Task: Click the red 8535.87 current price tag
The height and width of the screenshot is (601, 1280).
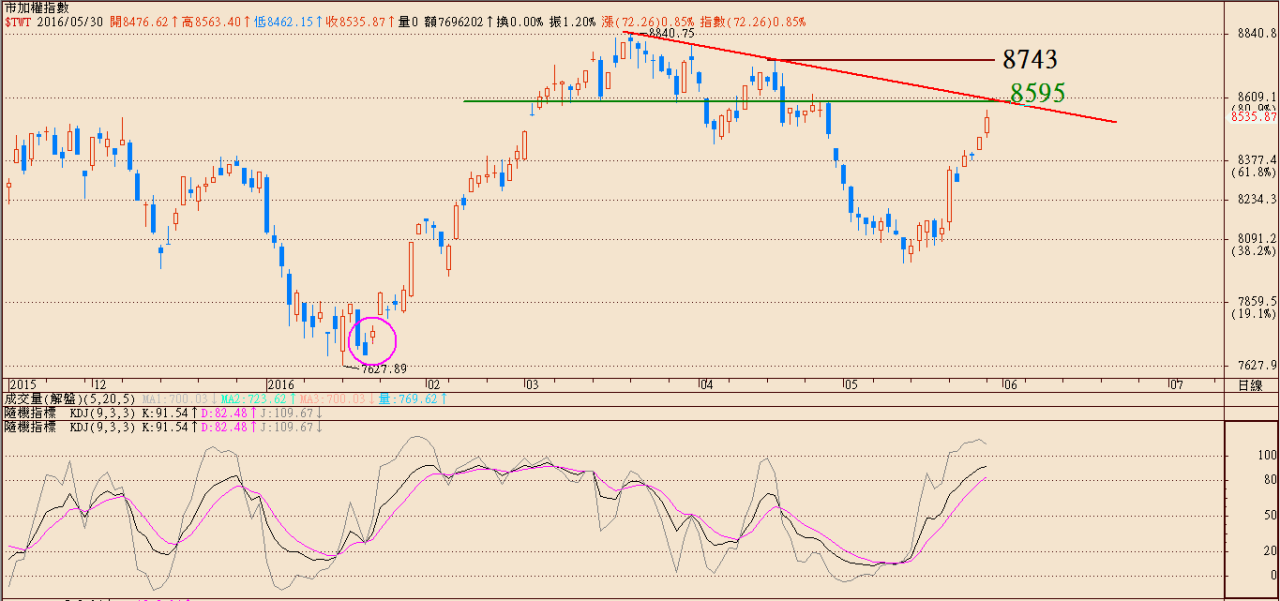Action: tap(1255, 117)
